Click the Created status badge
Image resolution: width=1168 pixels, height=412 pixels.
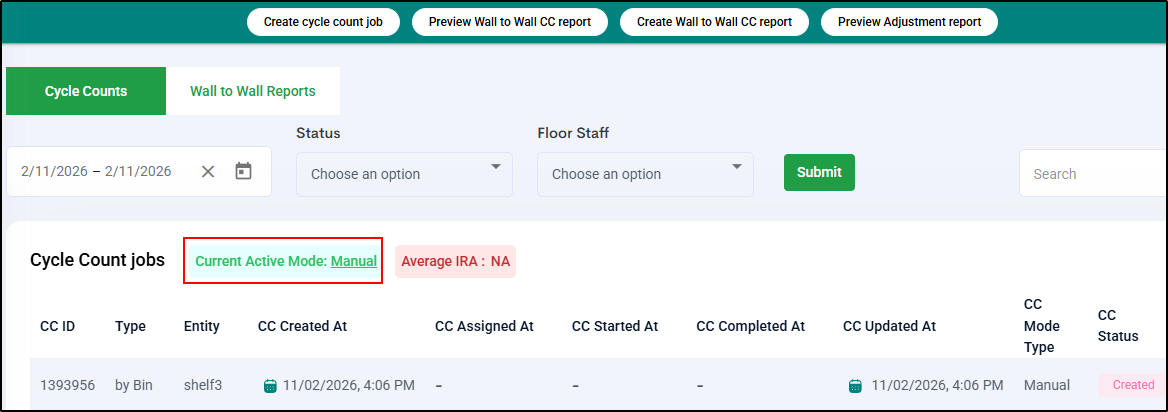pos(1133,385)
